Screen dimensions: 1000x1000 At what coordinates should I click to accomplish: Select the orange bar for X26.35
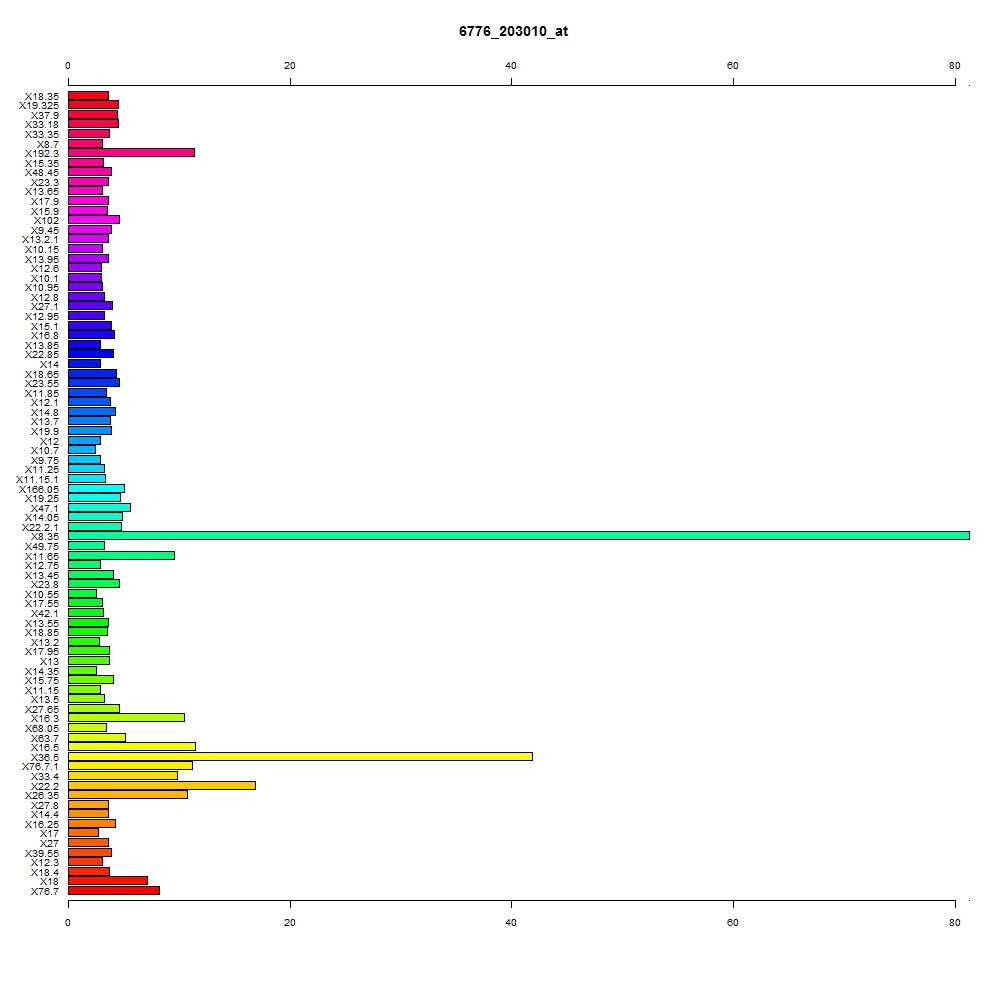click(x=128, y=795)
